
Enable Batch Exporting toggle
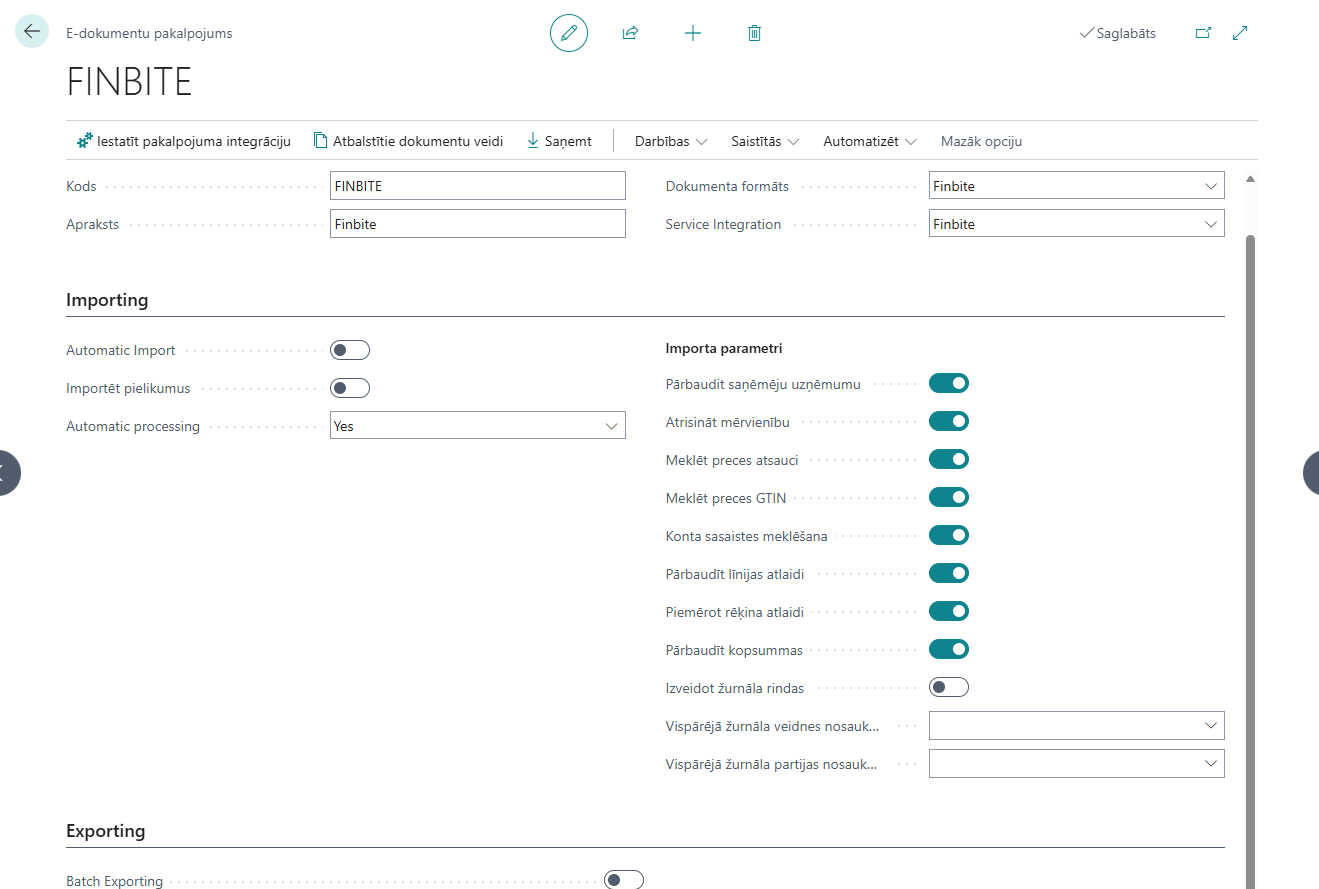click(624, 880)
